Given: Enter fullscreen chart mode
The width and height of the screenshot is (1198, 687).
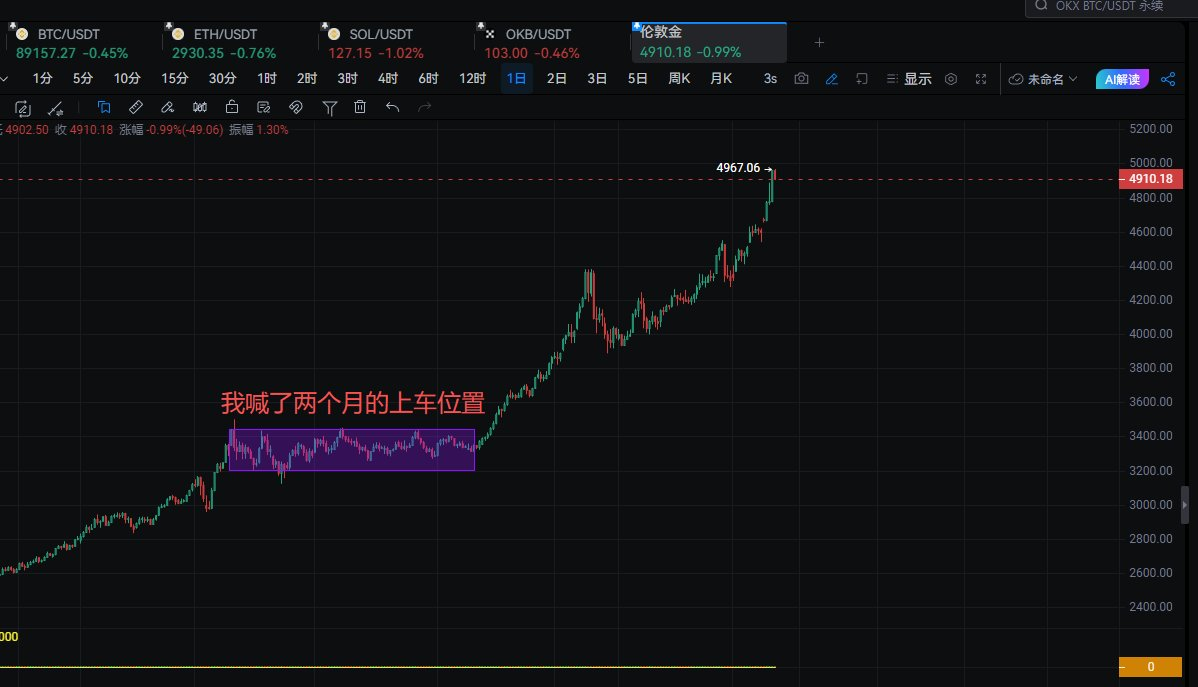Looking at the screenshot, I should pyautogui.click(x=981, y=79).
